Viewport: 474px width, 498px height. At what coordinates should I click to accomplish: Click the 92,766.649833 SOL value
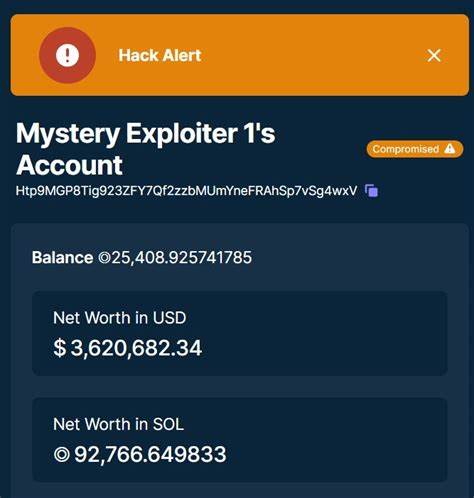pyautogui.click(x=150, y=454)
